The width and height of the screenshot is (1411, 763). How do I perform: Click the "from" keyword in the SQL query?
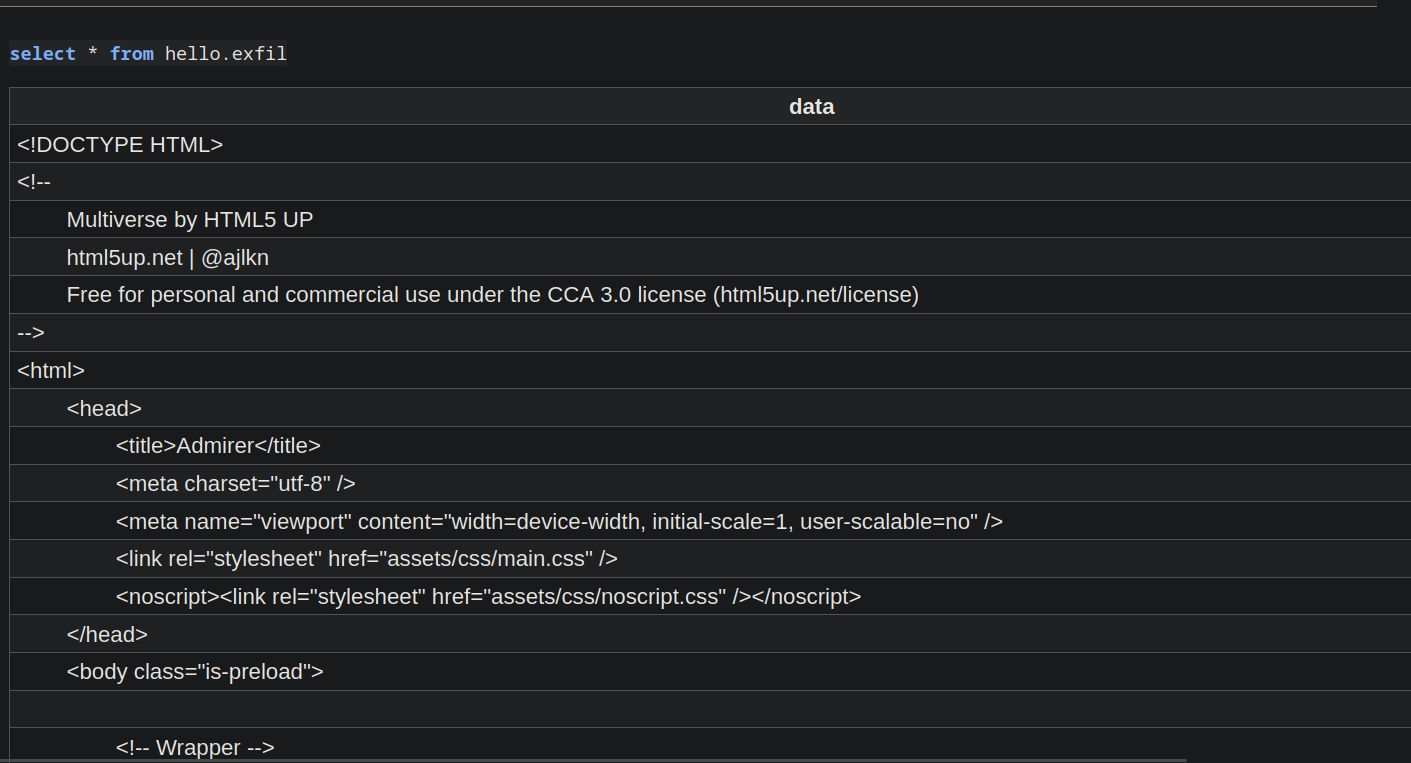click(x=132, y=54)
